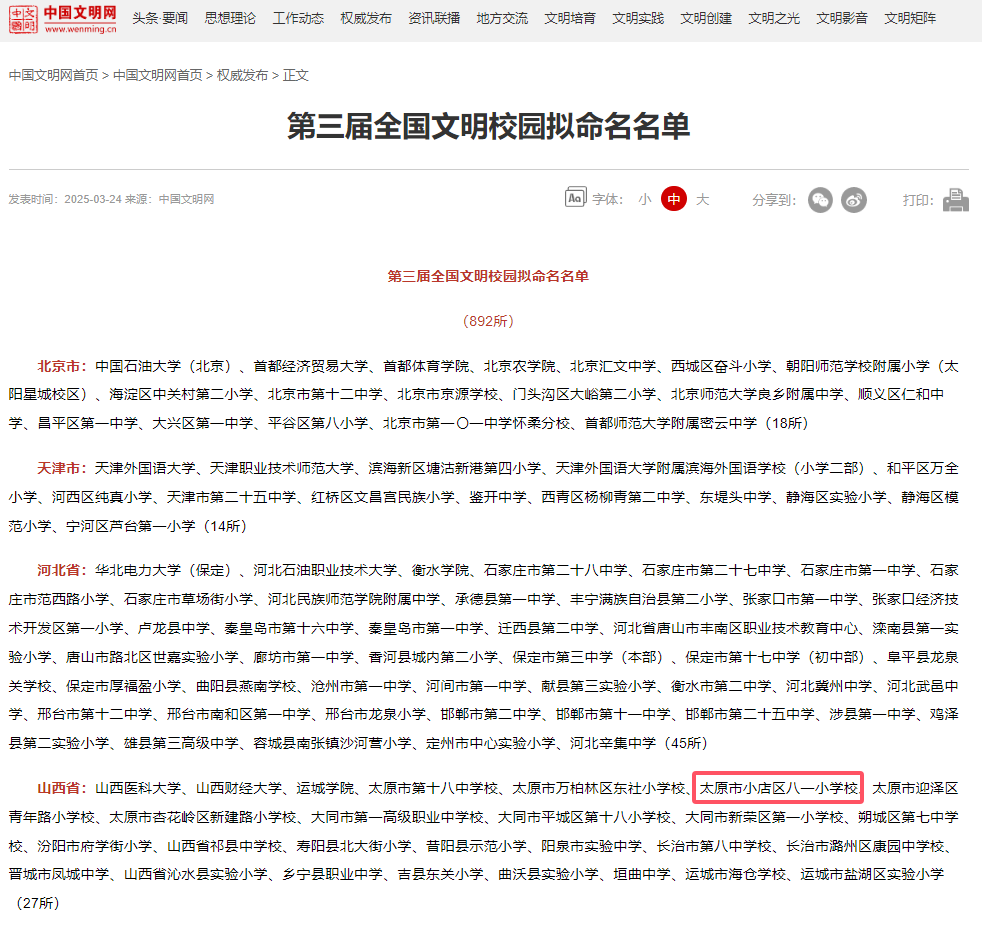982x927 pixels.
Task: Set font size to 大
Action: (x=703, y=200)
